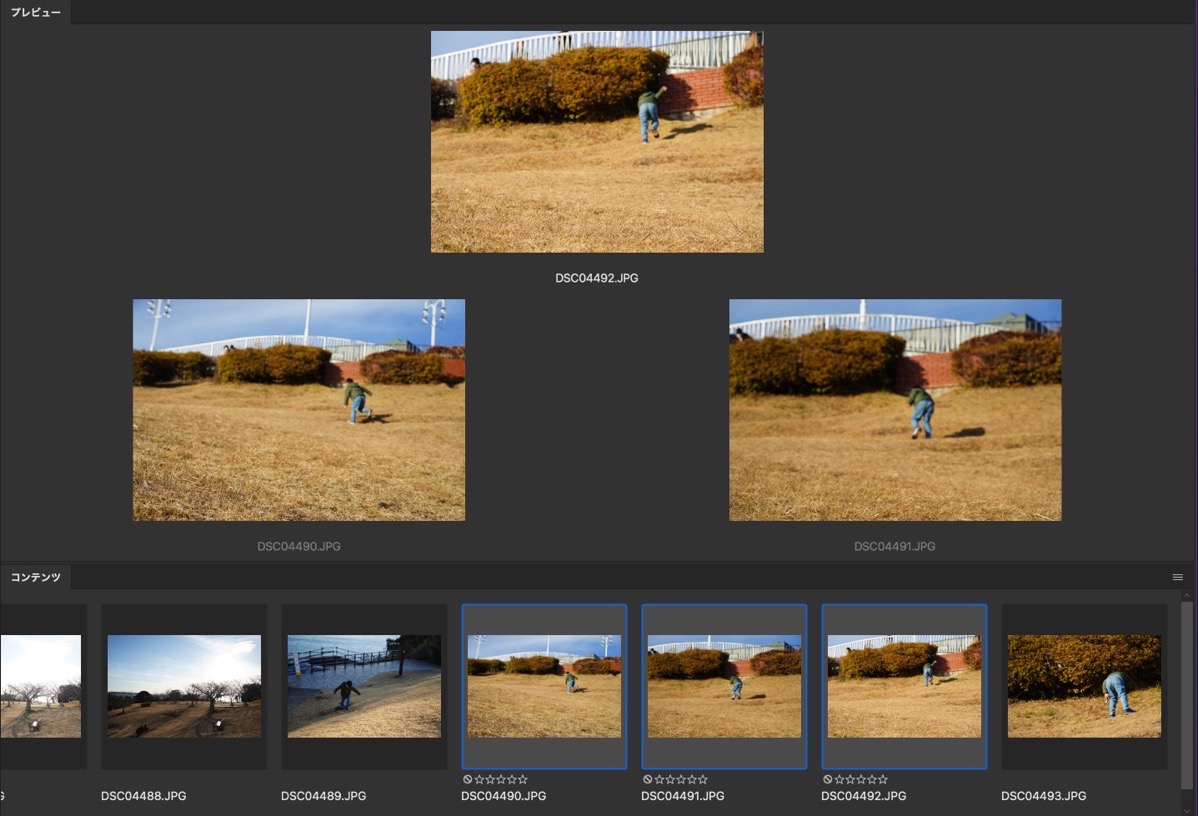The height and width of the screenshot is (816, 1198).
Task: Click the DSC04490.JPG preview image
Action: click(299, 410)
